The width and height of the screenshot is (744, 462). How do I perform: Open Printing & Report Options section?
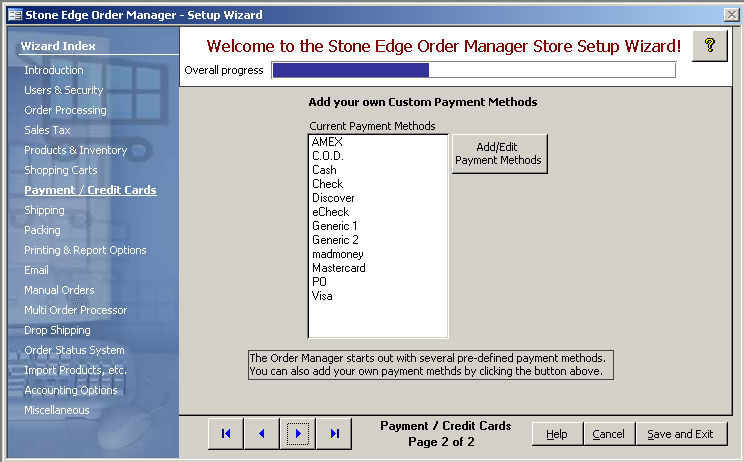pyautogui.click(x=85, y=250)
